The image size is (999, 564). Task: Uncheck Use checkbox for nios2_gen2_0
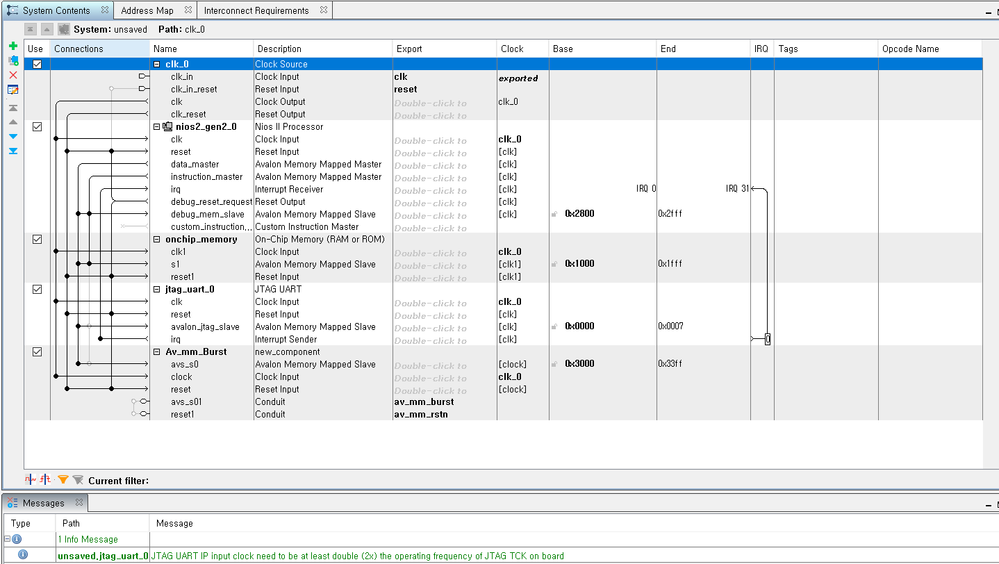pyautogui.click(x=37, y=126)
